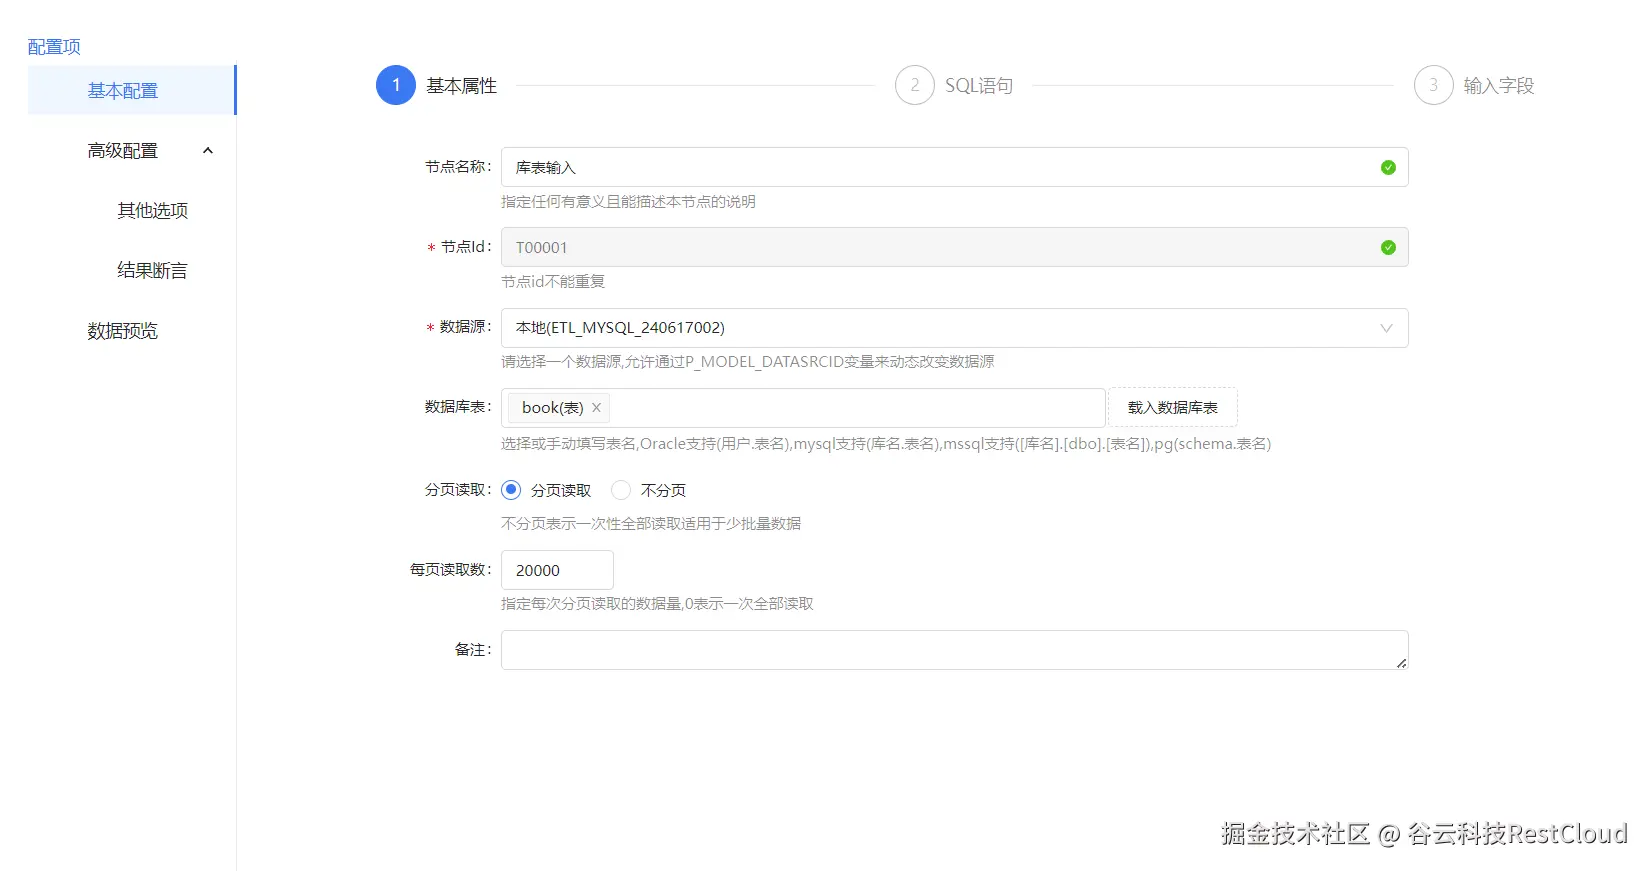Click the 每页读取数 field showing 20000
The width and height of the screenshot is (1652, 871).
[x=557, y=570]
